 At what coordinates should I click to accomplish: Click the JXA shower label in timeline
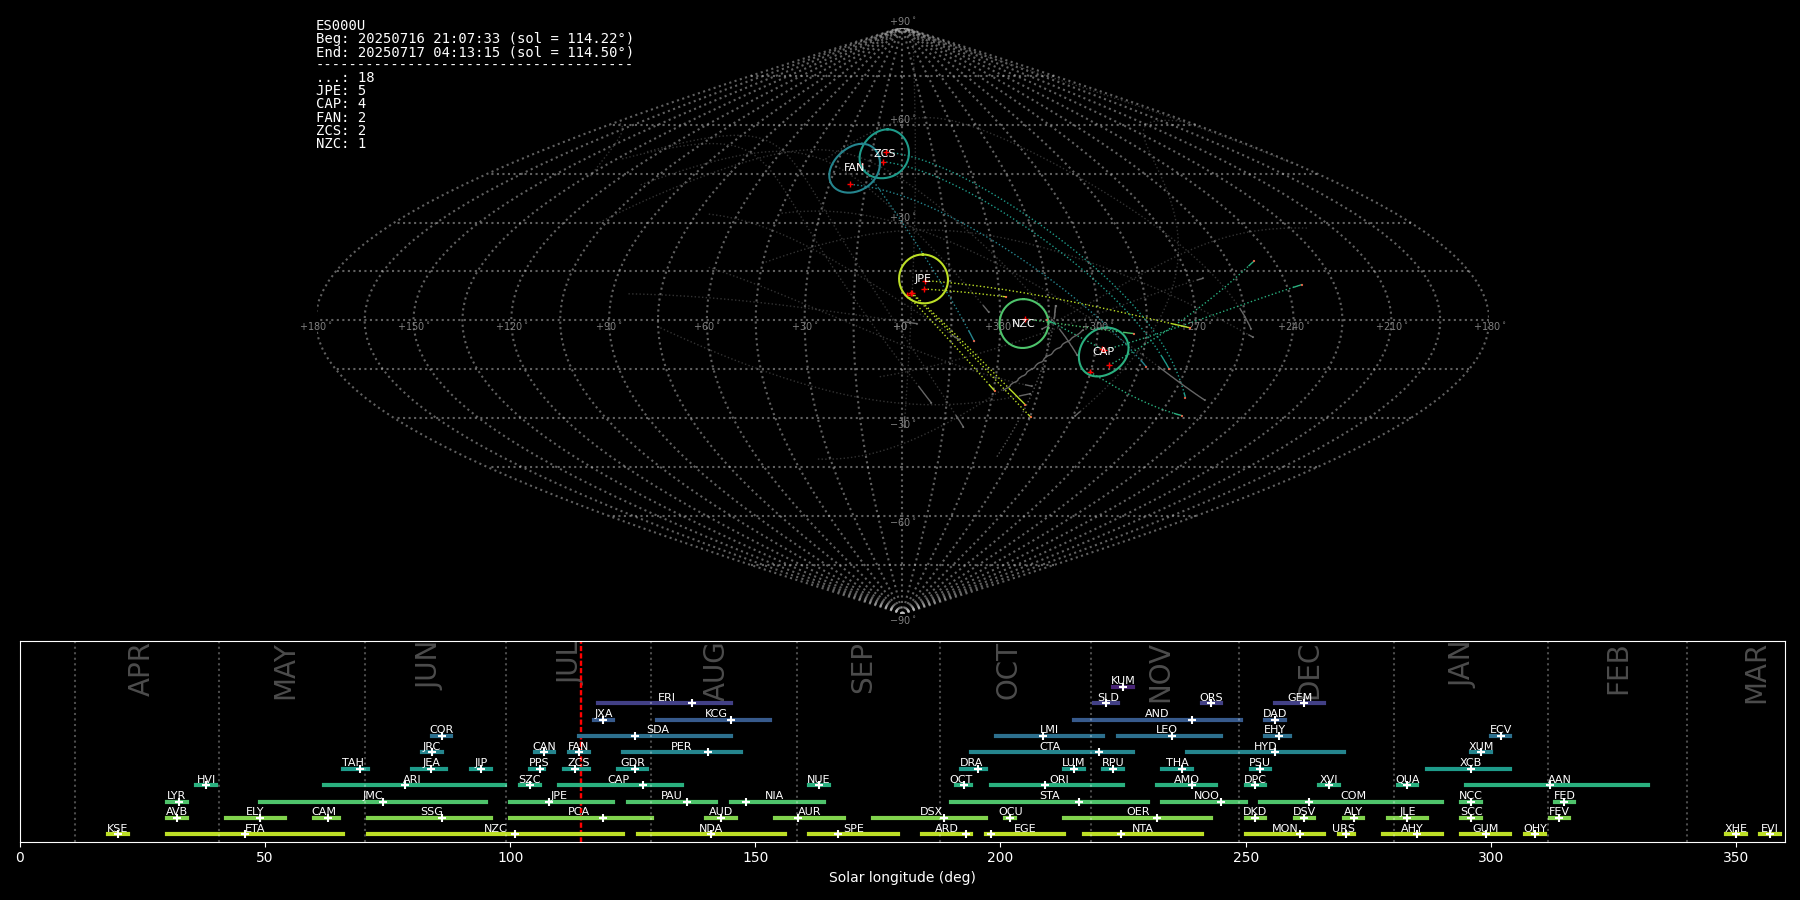[x=603, y=714]
